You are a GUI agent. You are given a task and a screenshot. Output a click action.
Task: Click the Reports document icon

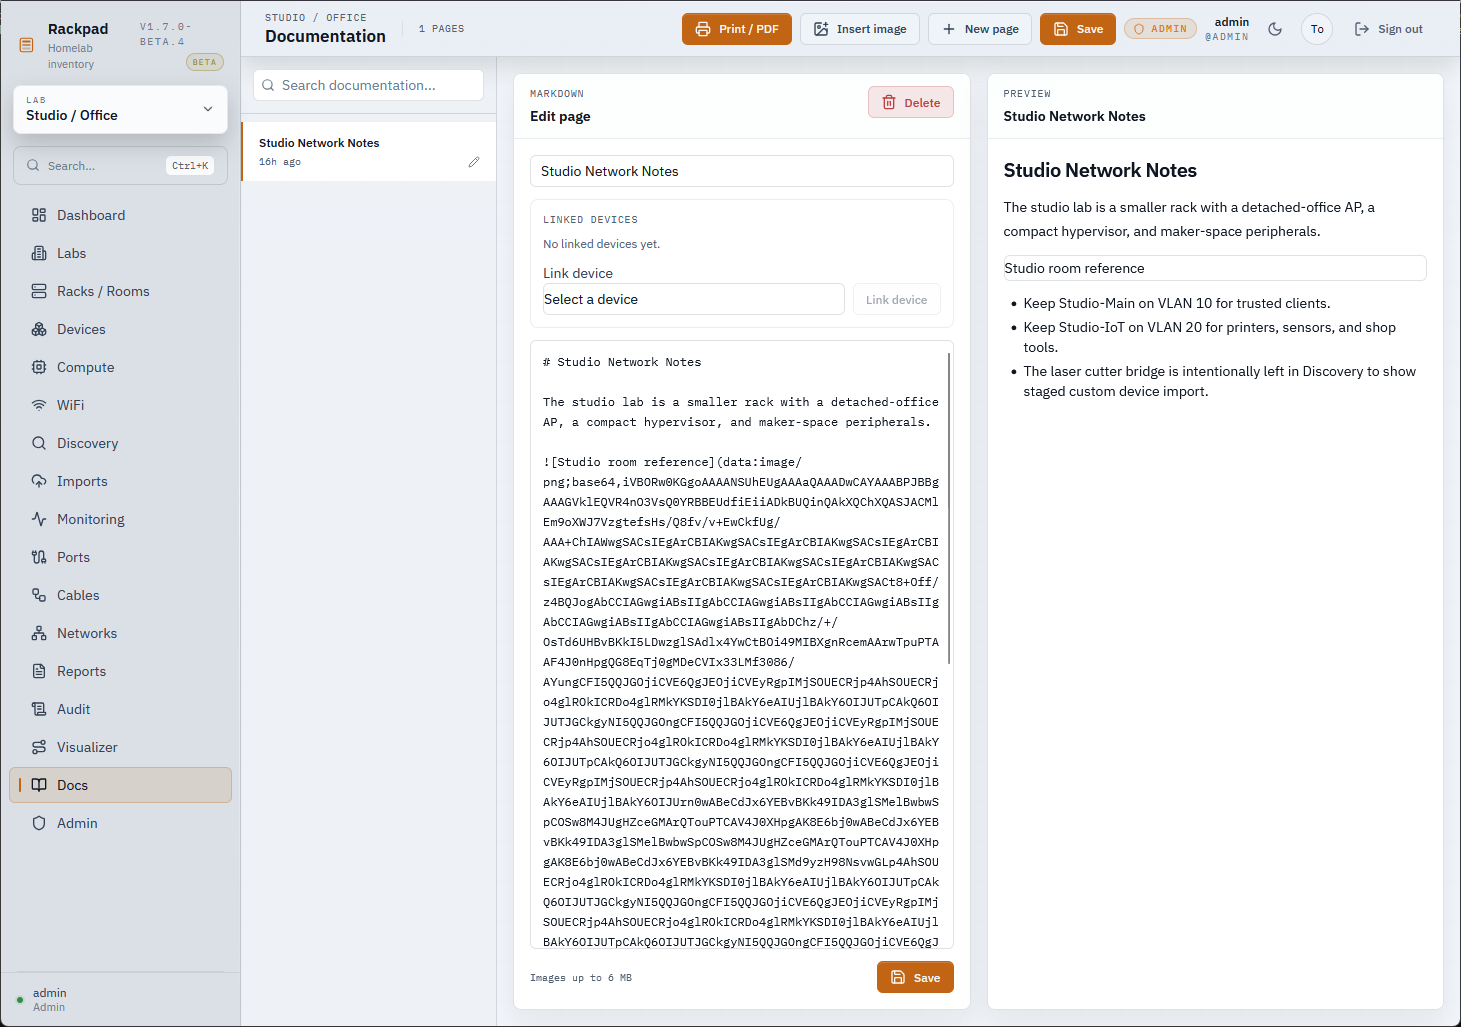[x=39, y=671]
